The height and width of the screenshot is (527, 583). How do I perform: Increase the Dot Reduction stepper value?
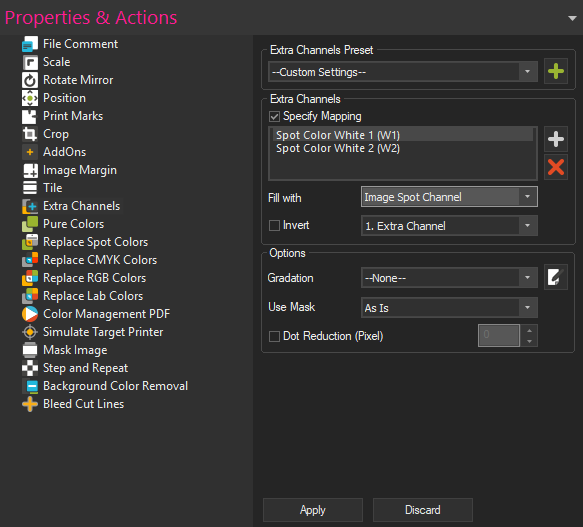pos(529,330)
